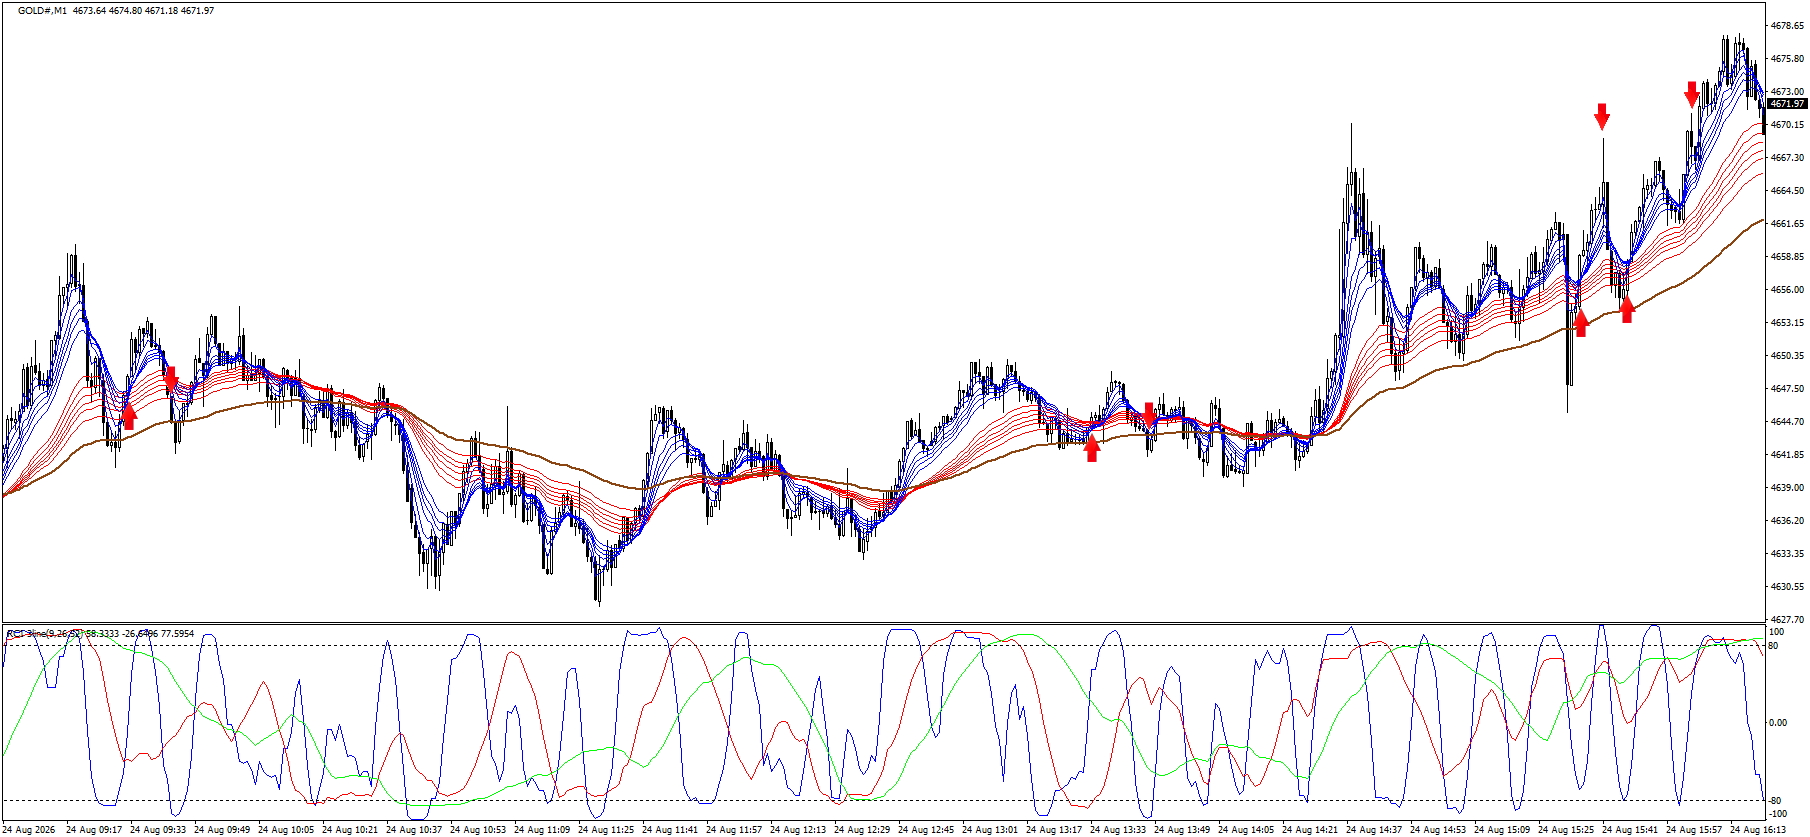Click the 4667.30 price scale label
This screenshot has height=837, width=1810.
click(1787, 158)
